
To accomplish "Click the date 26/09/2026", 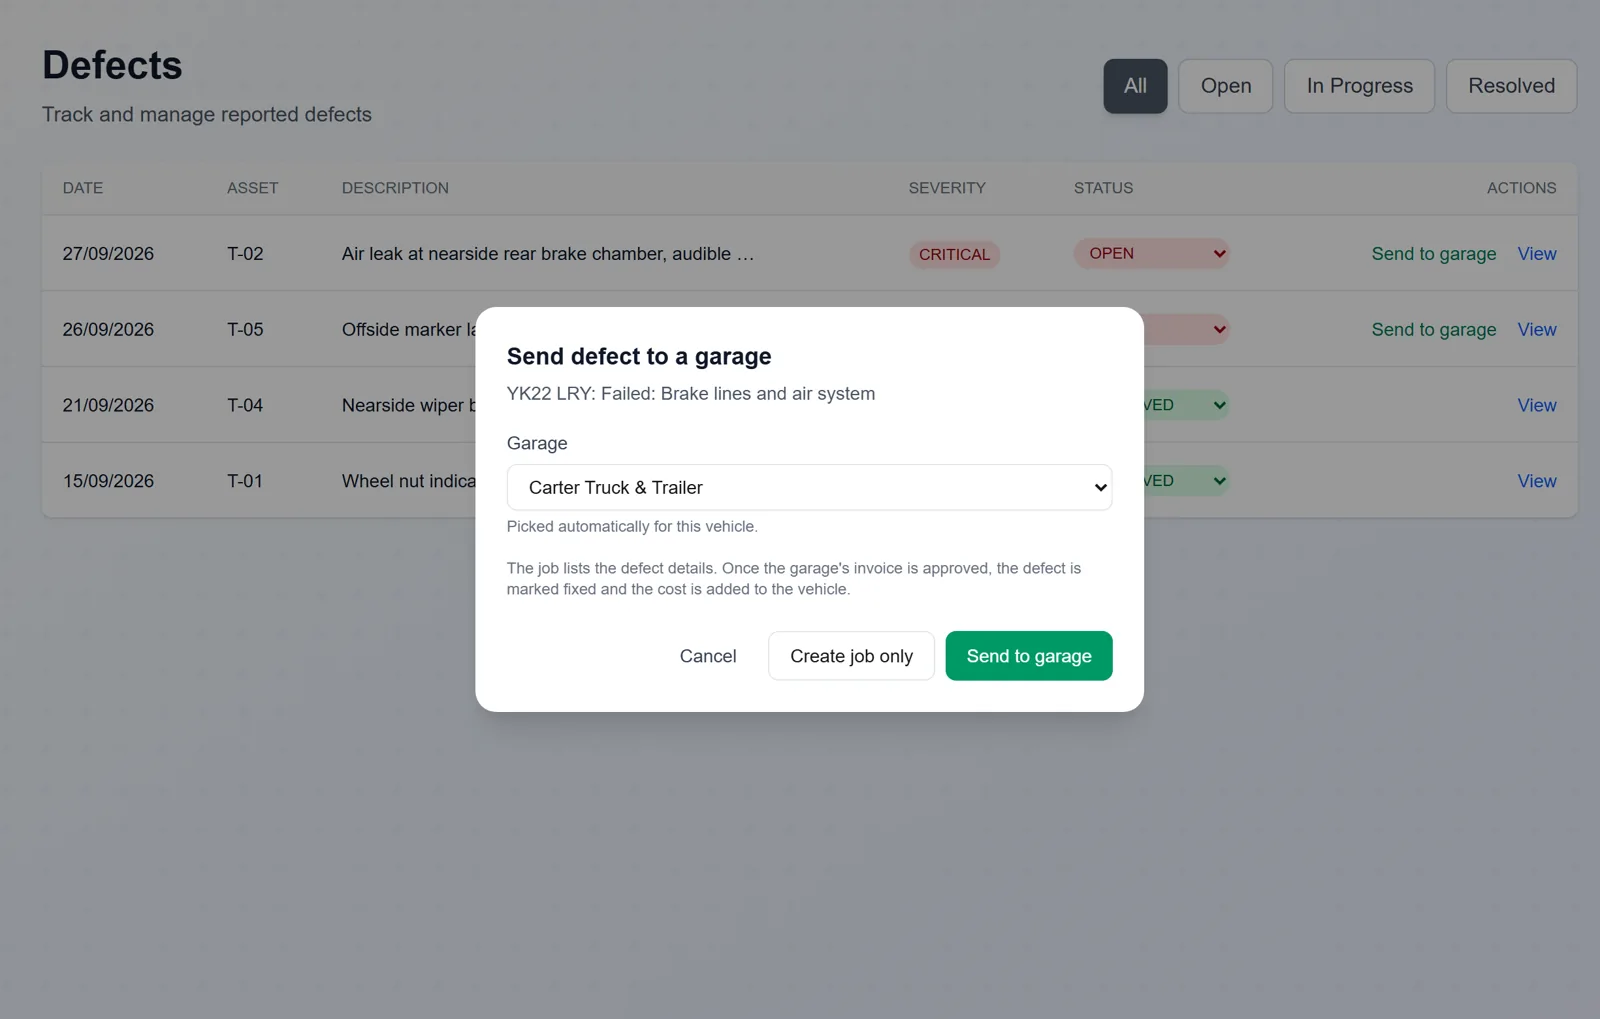I will (x=108, y=330).
